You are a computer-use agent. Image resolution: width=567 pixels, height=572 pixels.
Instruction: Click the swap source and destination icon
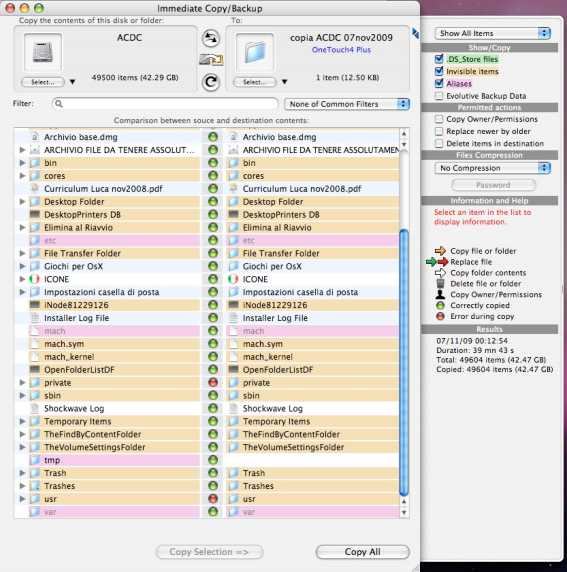click(x=211, y=38)
